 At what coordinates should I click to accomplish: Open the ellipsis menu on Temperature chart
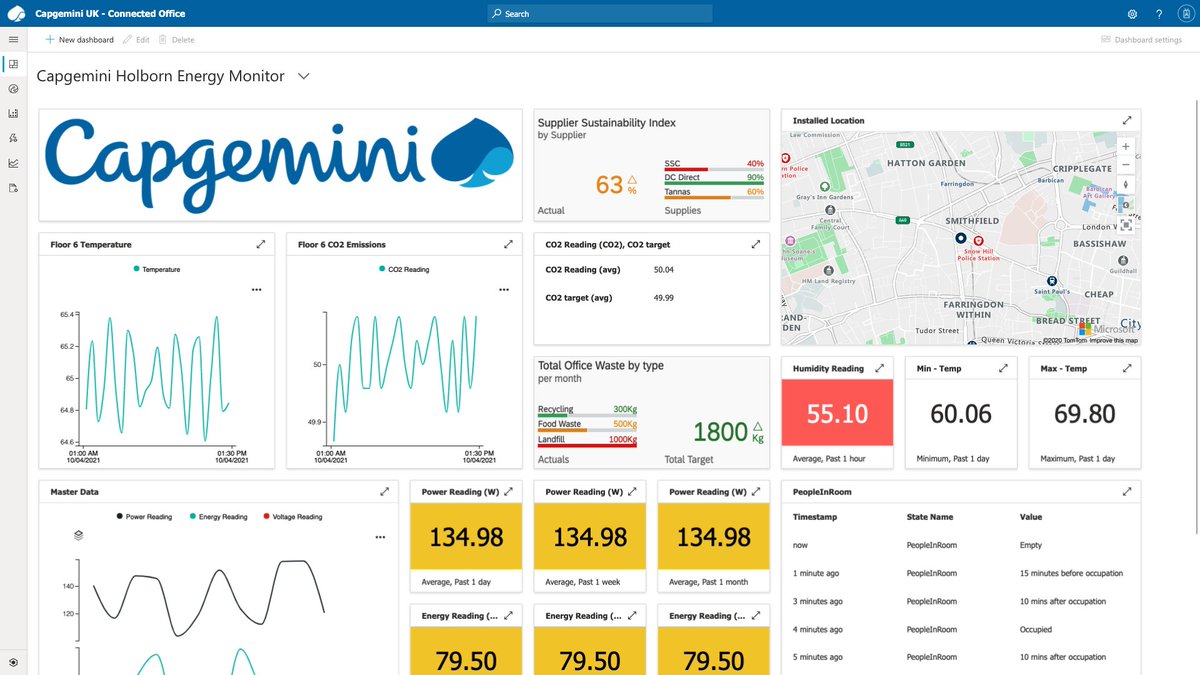256,289
